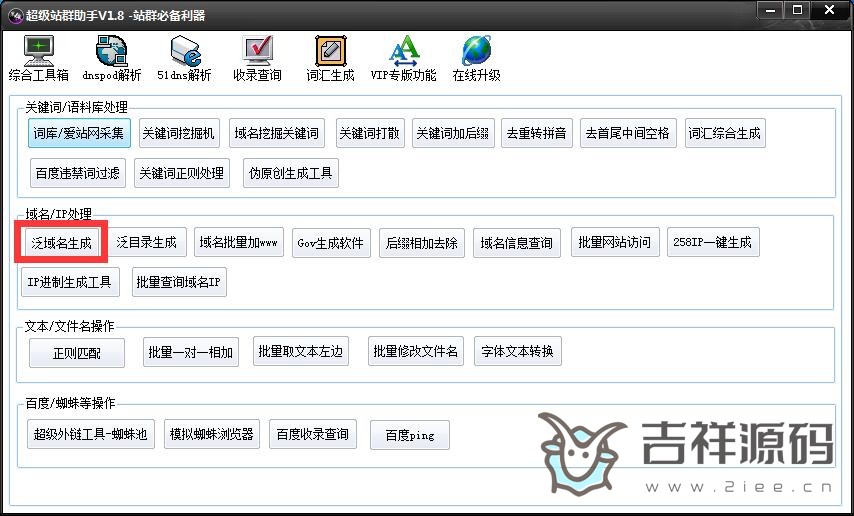Open 词库/爱站网采集 button
The width and height of the screenshot is (854, 516).
coord(80,133)
